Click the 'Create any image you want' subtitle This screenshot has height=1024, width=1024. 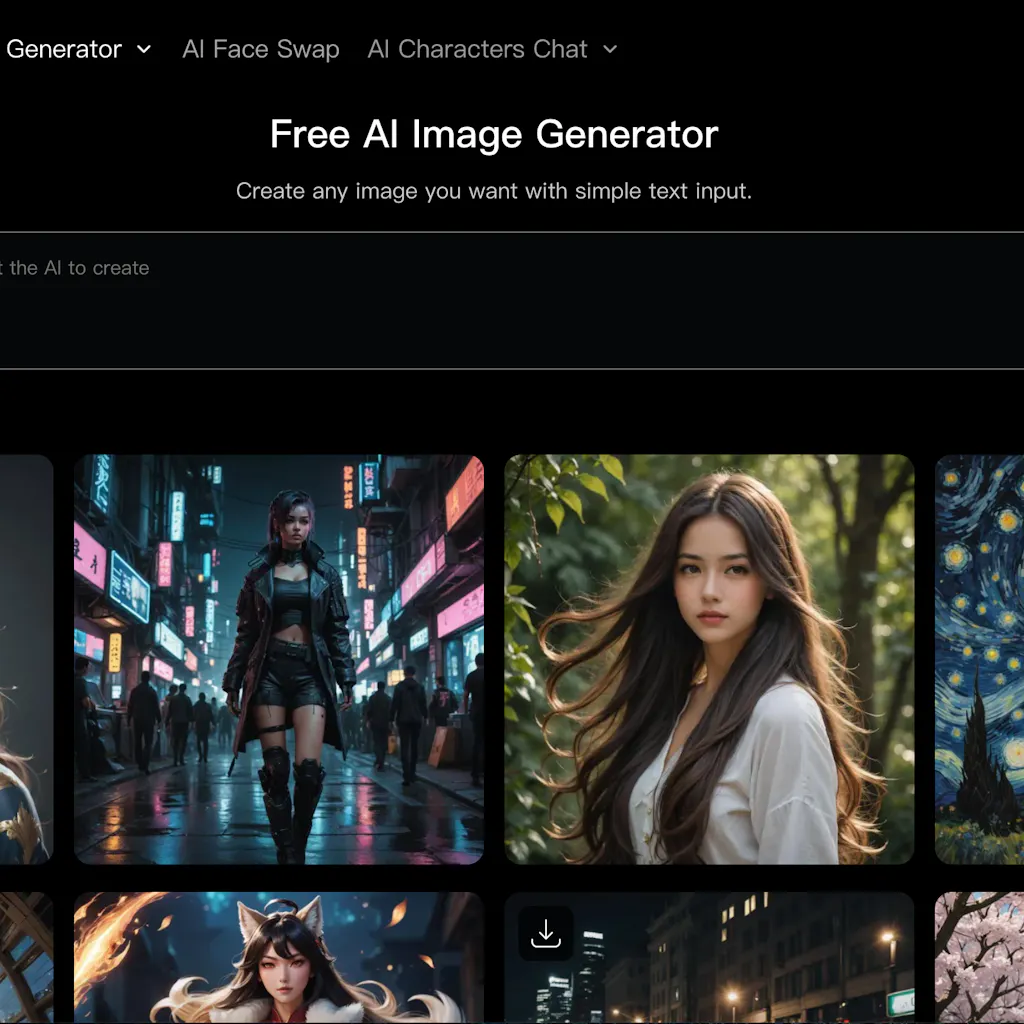click(494, 191)
